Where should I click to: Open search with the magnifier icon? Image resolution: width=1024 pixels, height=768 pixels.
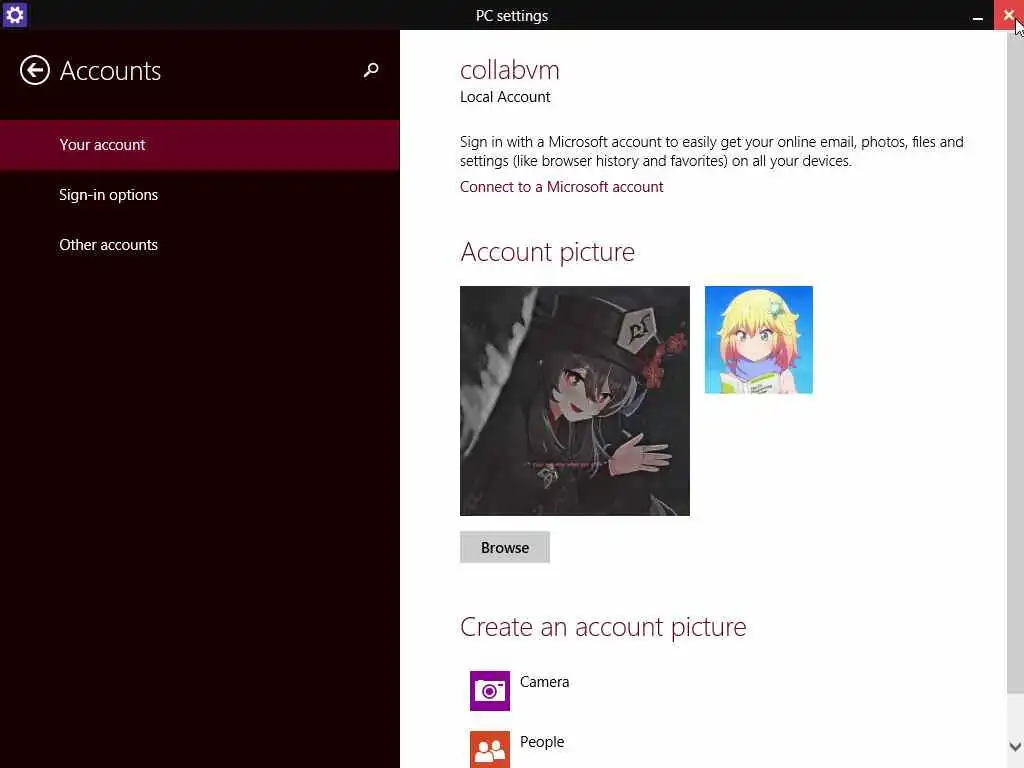tap(371, 70)
